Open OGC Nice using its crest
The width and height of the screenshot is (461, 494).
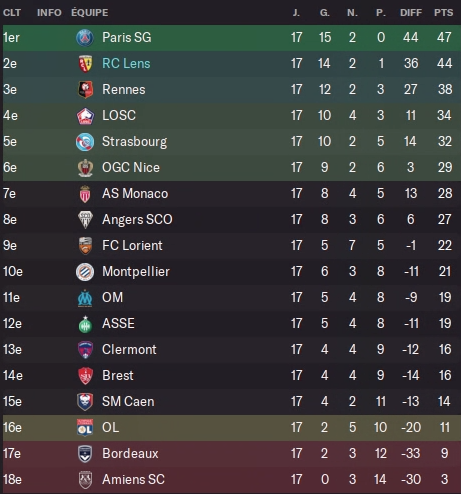tap(85, 168)
